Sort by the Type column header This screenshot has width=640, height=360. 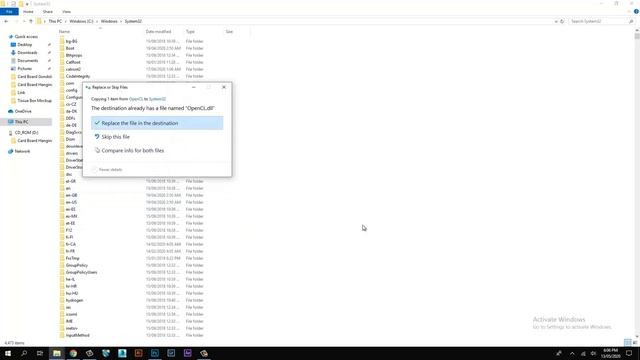190,31
